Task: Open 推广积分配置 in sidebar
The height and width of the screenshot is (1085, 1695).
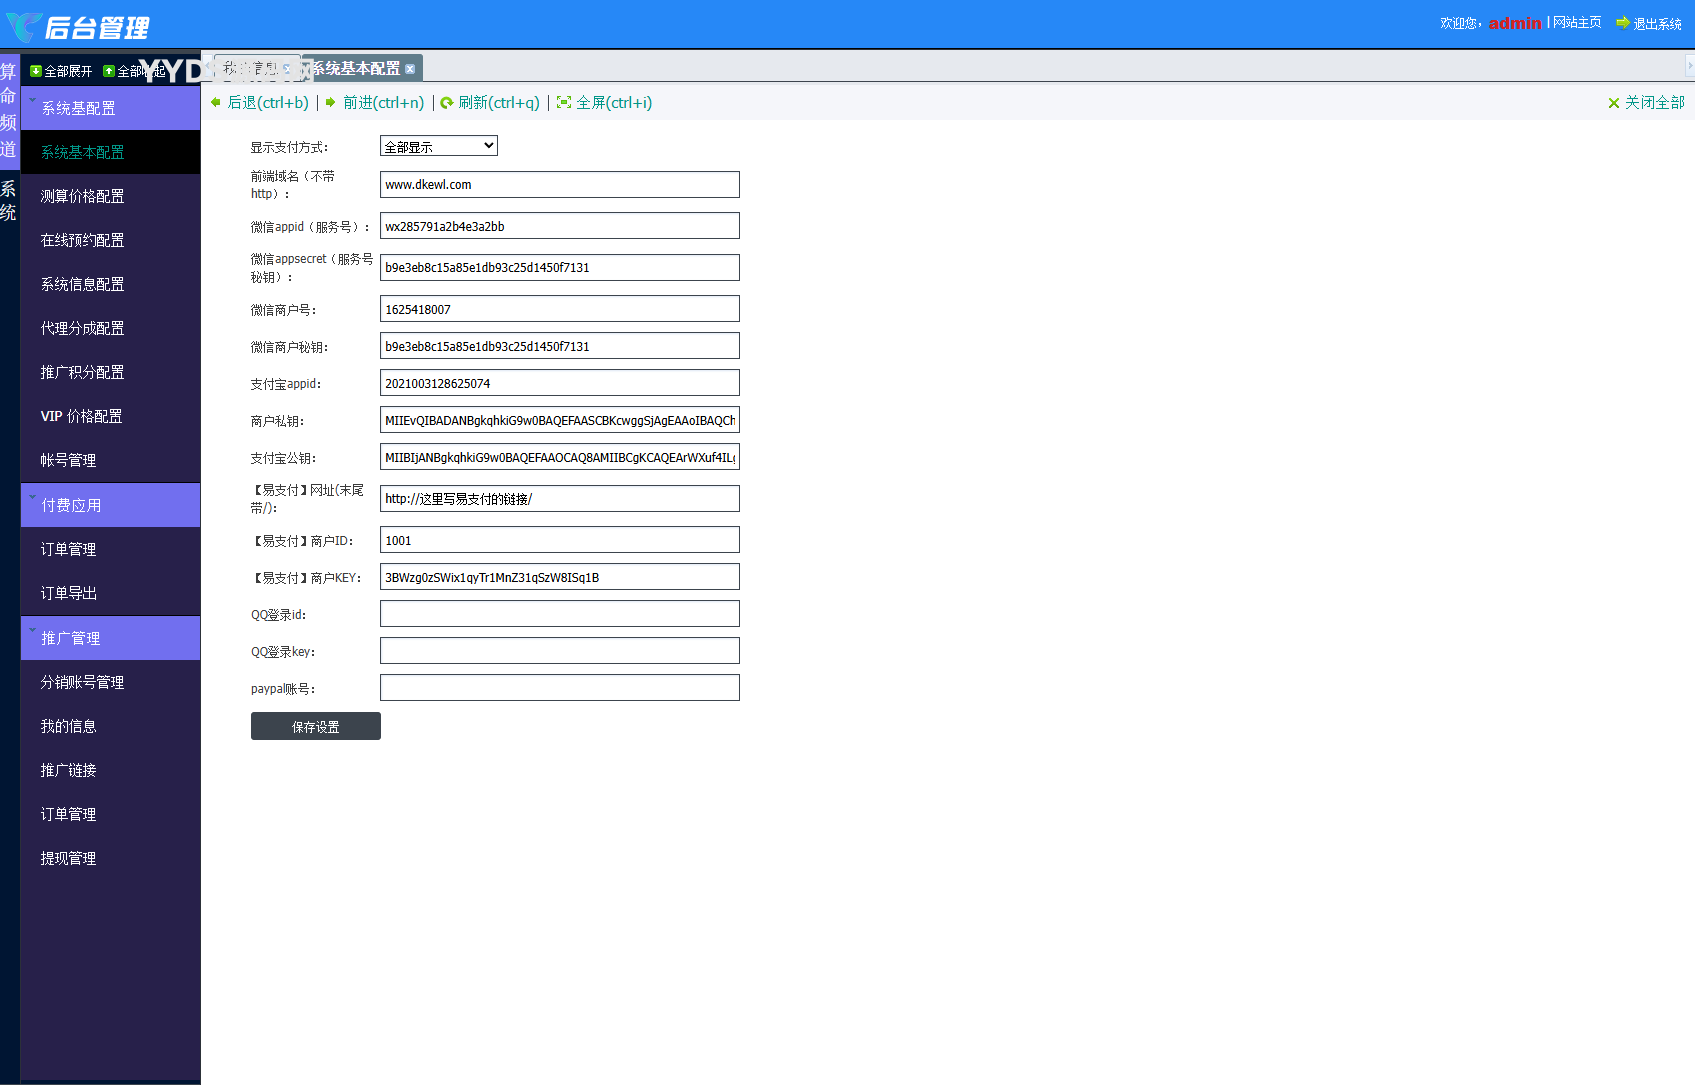Action: 110,372
